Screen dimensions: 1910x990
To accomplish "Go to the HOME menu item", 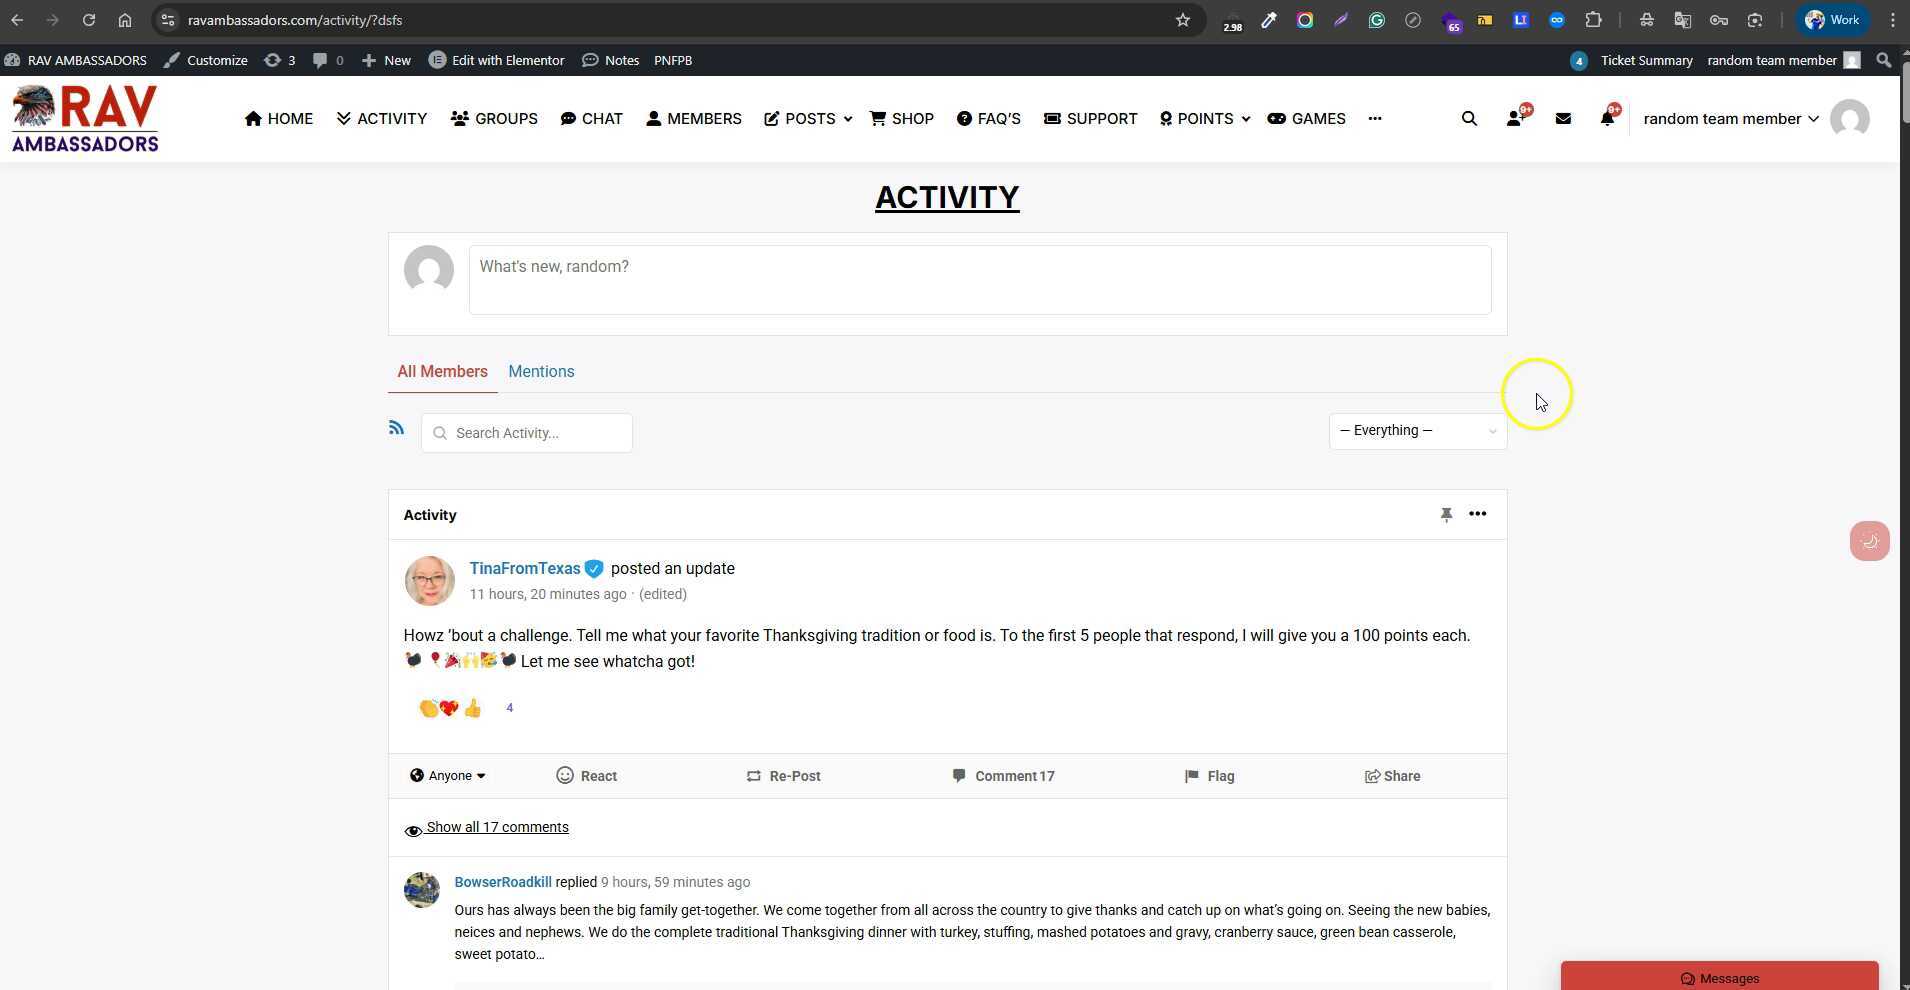I will (279, 118).
